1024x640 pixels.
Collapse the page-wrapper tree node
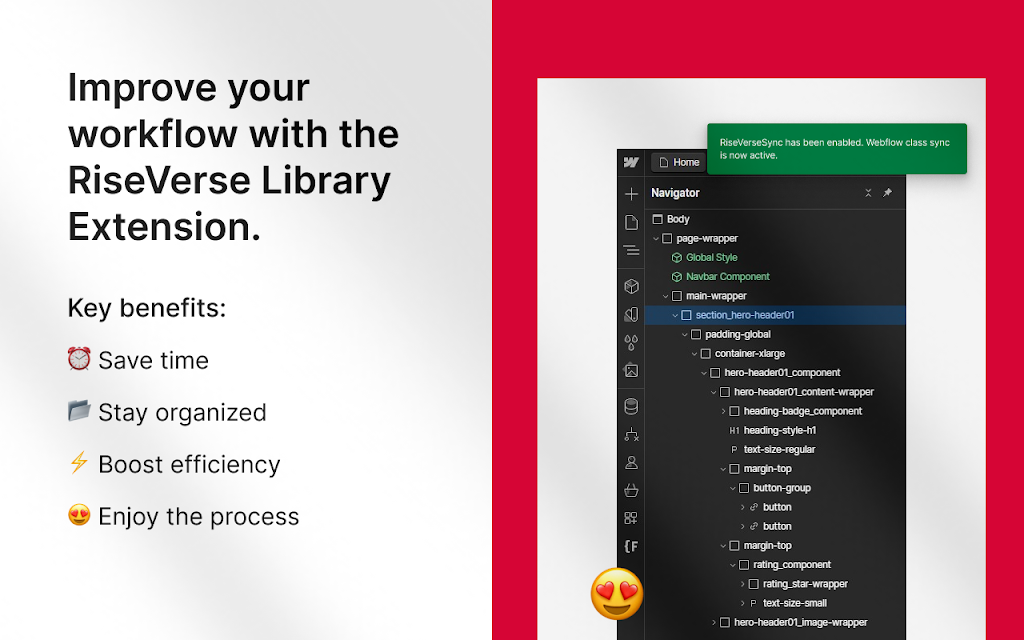[x=656, y=238]
